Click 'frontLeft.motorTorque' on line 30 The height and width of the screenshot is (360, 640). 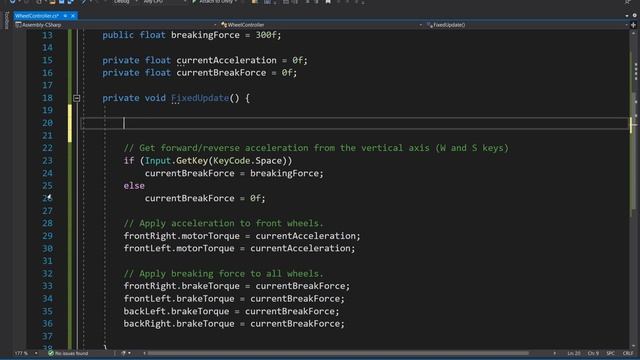(x=179, y=248)
